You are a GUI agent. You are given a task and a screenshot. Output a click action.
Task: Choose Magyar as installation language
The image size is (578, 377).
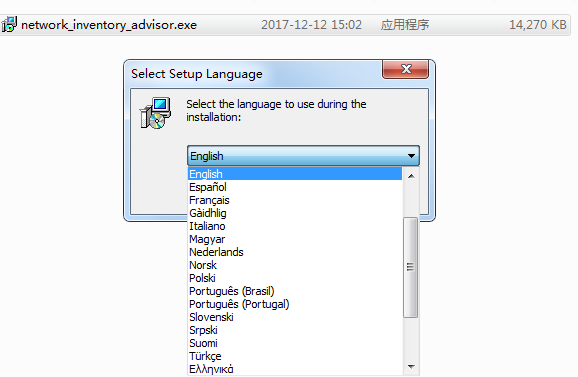(x=295, y=239)
